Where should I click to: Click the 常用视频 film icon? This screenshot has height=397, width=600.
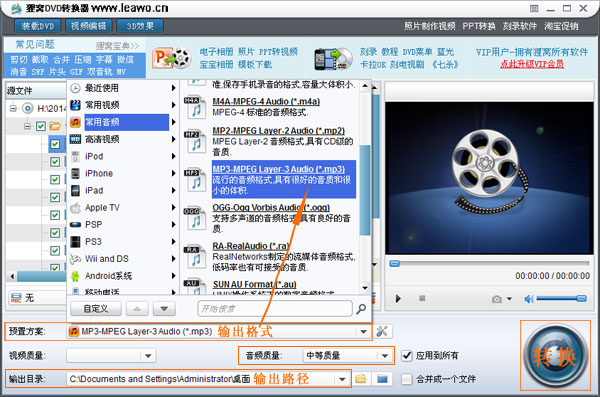[x=75, y=105]
